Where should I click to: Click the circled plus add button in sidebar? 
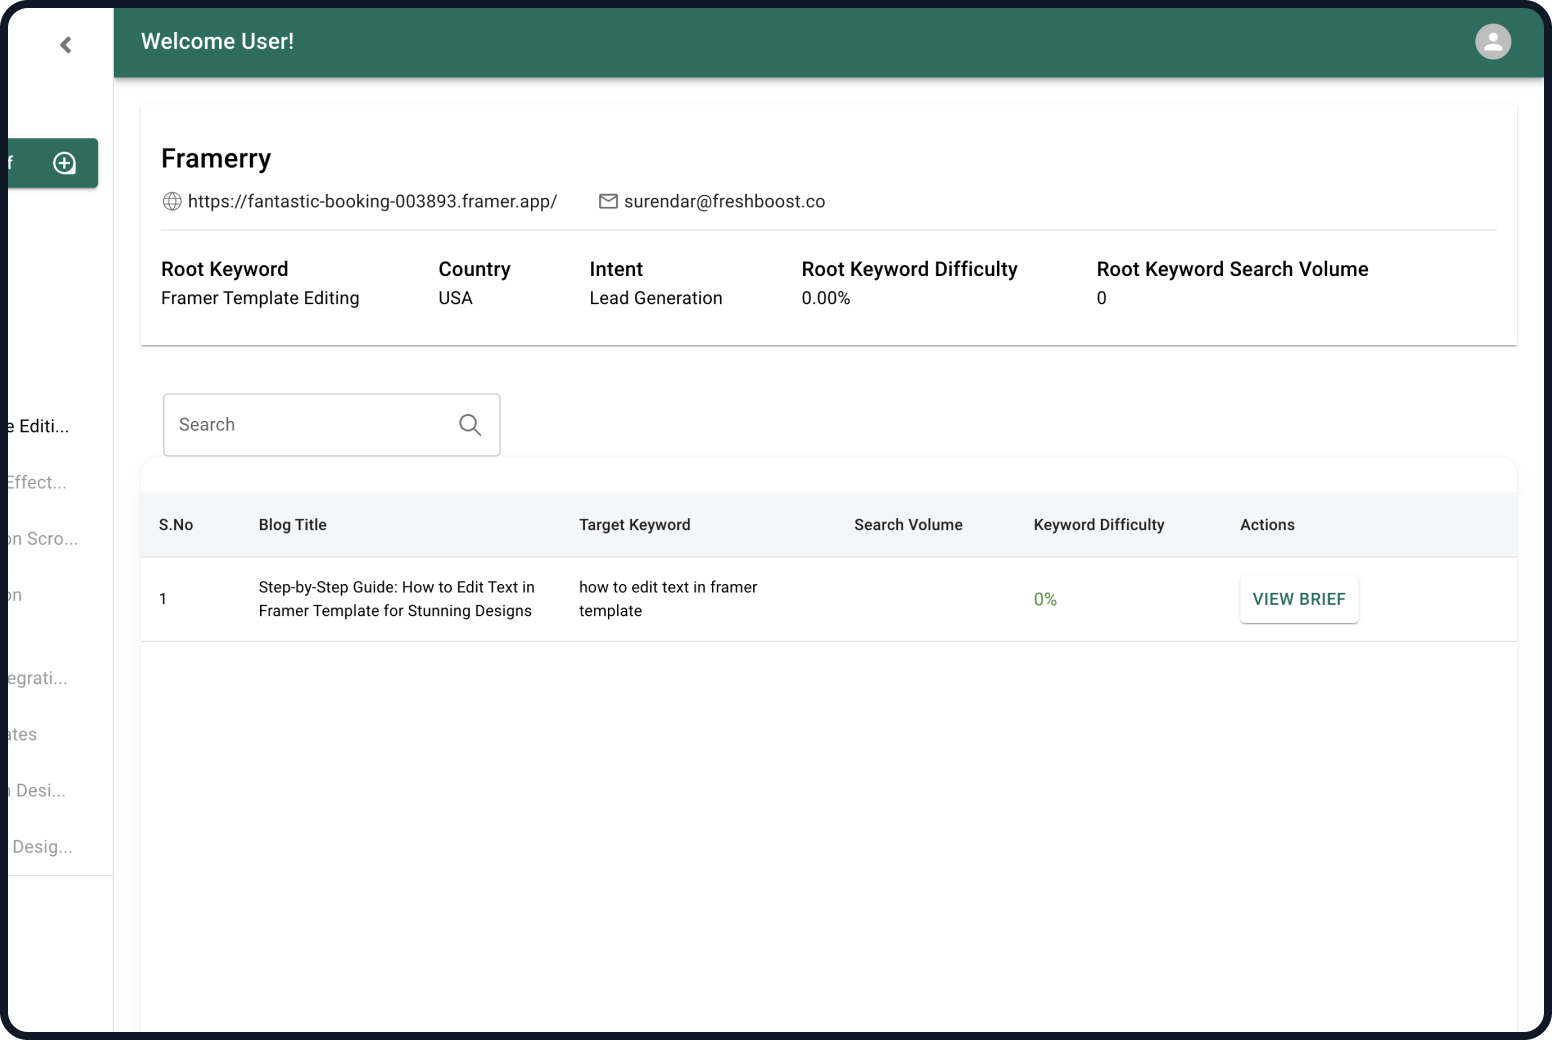[x=64, y=163]
